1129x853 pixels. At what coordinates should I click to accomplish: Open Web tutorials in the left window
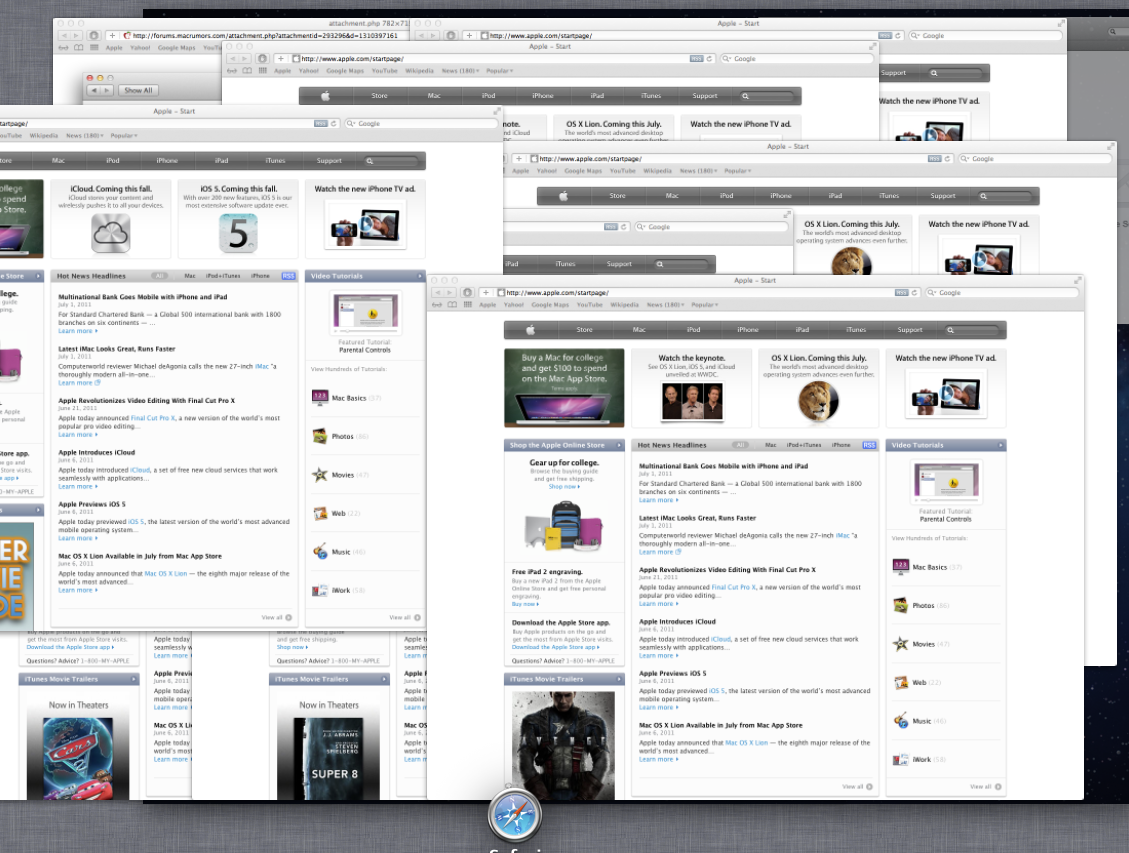336,513
